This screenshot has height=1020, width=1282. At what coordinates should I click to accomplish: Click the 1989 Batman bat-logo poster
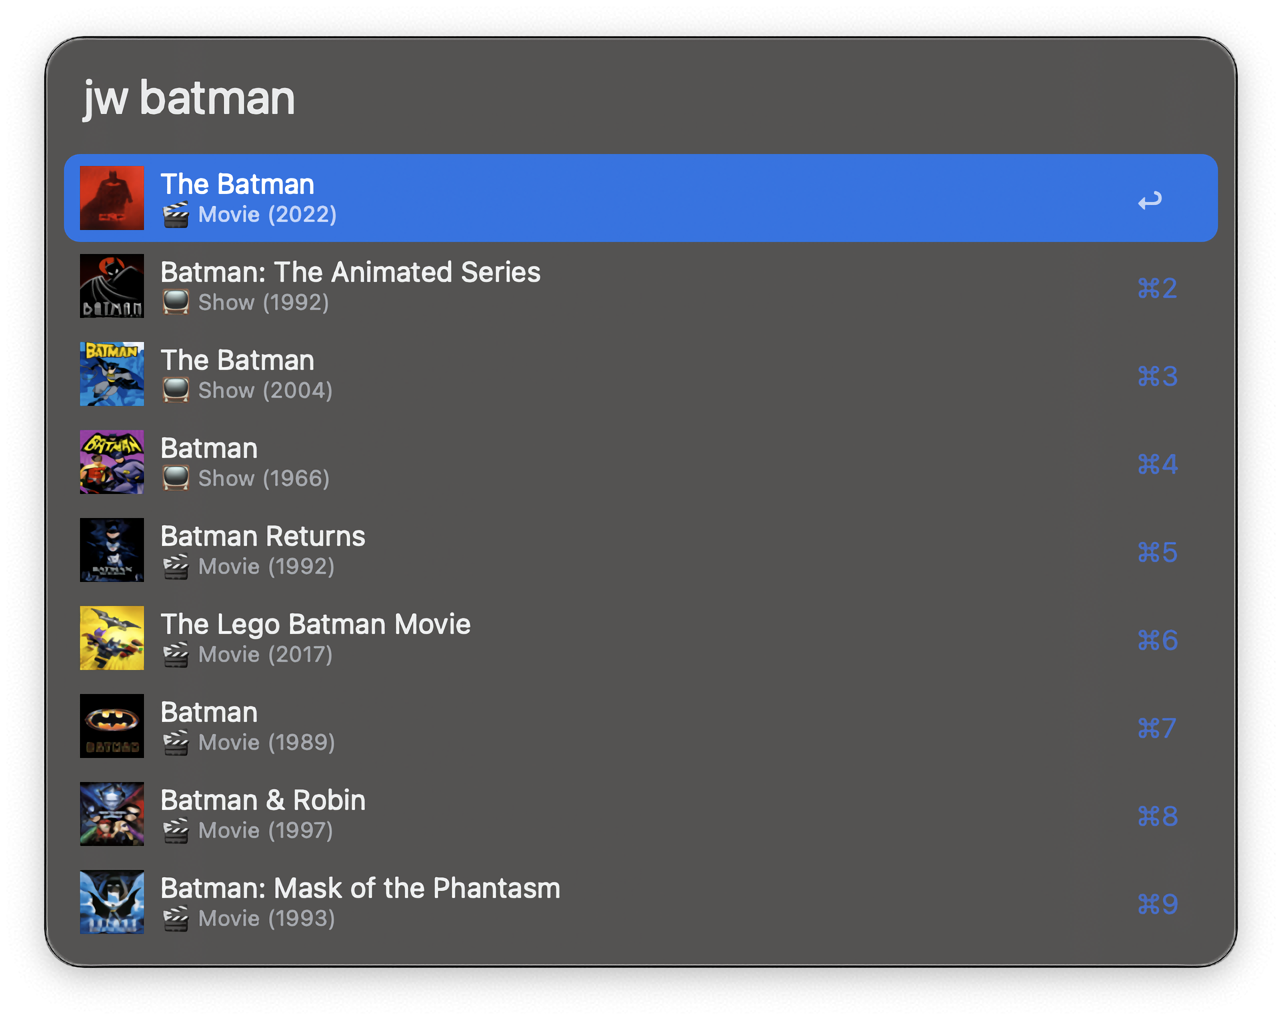pos(112,726)
